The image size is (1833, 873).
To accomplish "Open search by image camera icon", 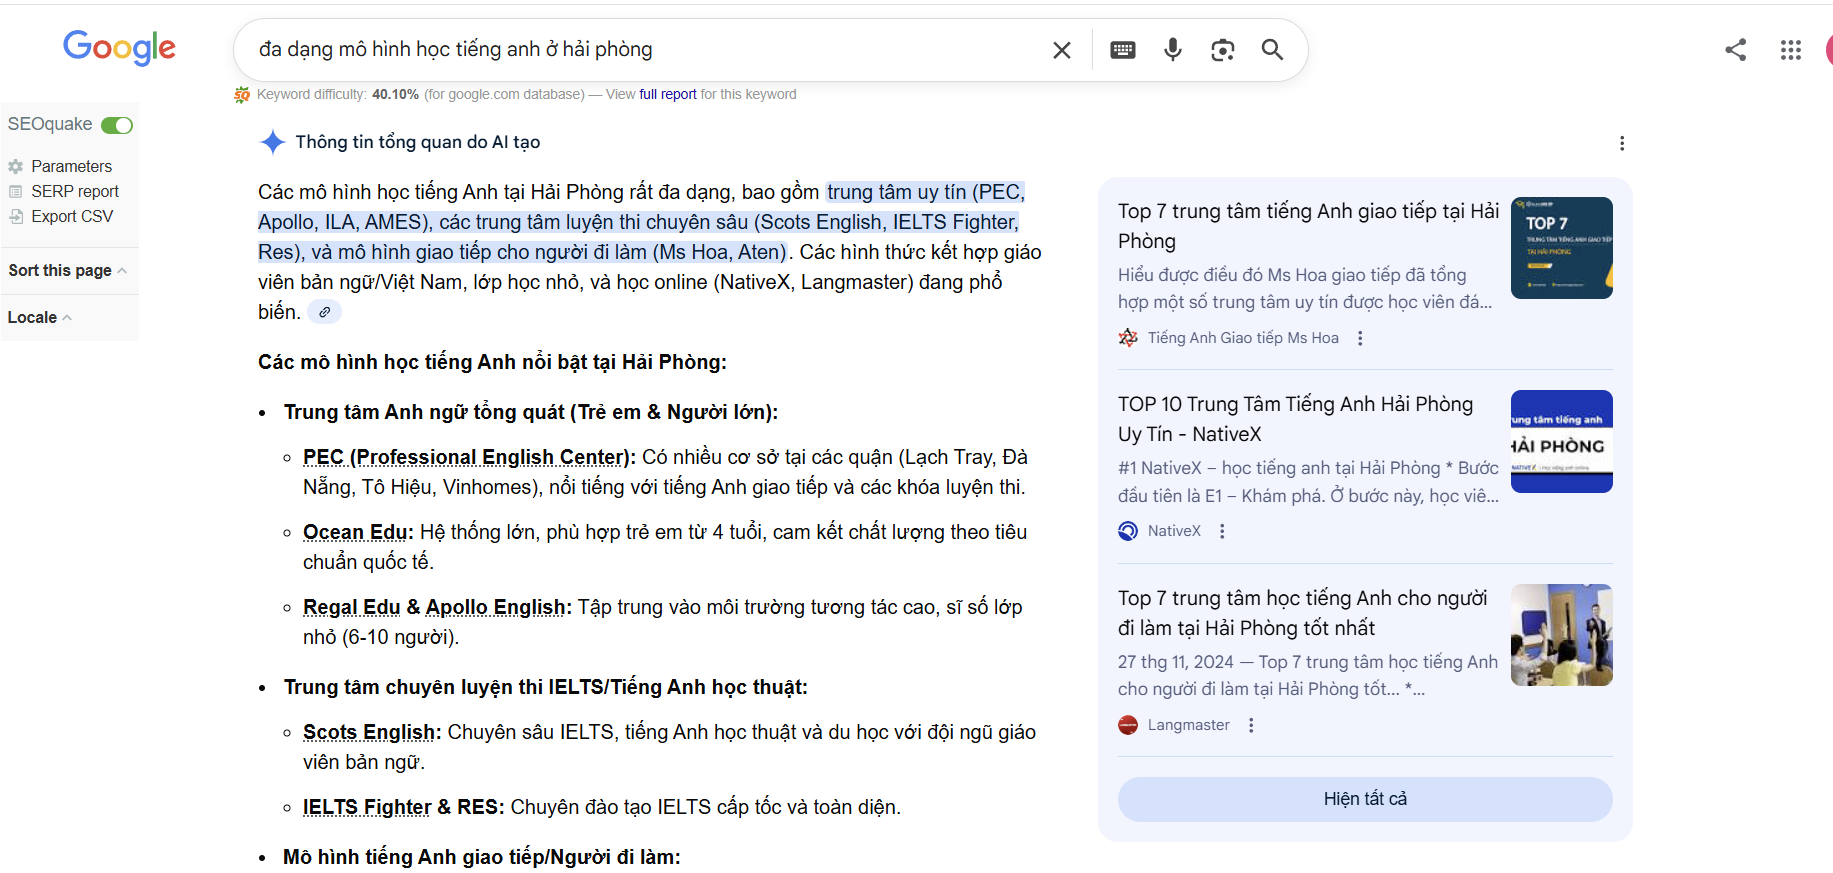I will click(1222, 50).
